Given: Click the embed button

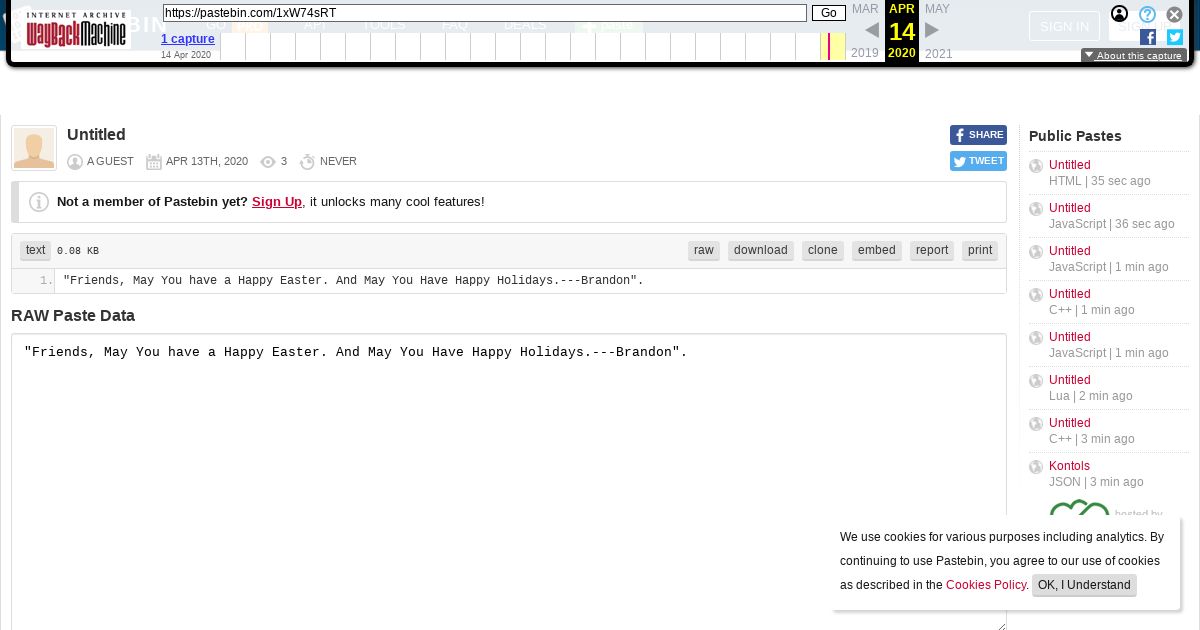Looking at the screenshot, I should (877, 251).
